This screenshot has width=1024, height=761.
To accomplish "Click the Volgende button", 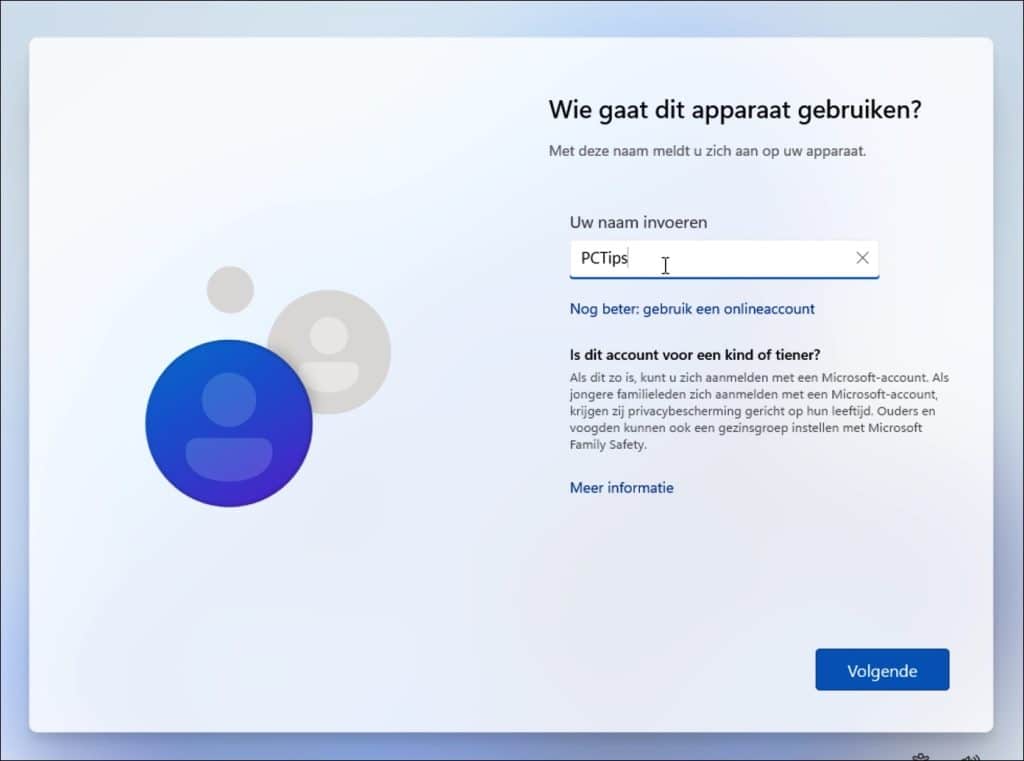I will click(x=882, y=670).
